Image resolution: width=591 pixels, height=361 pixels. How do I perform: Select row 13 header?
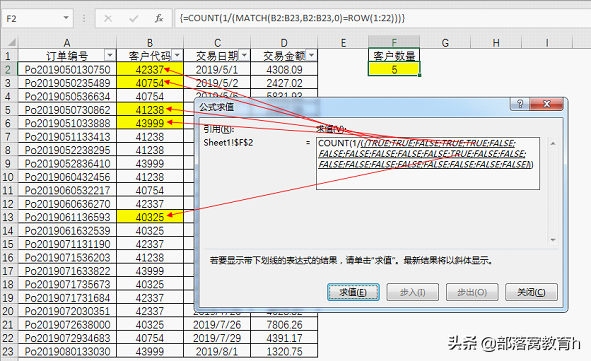tap(8, 217)
